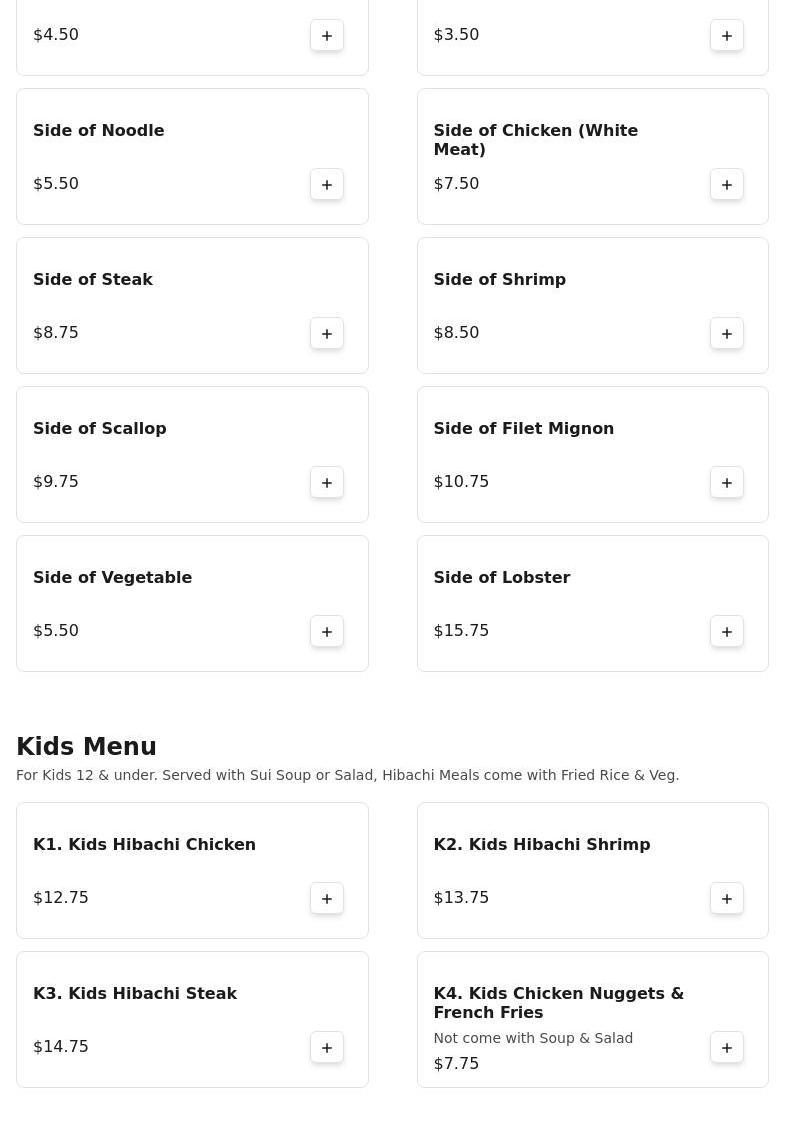Add K2. Kids Hibachi Shrimp to cart
The image size is (785, 1139).
[x=727, y=898]
